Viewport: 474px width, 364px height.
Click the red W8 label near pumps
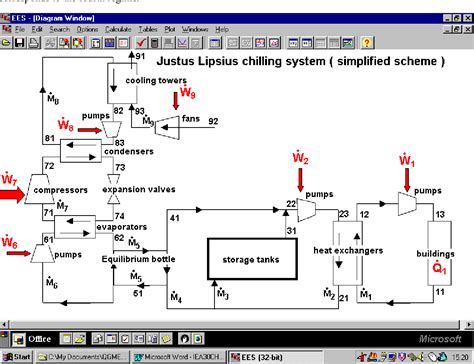point(65,124)
